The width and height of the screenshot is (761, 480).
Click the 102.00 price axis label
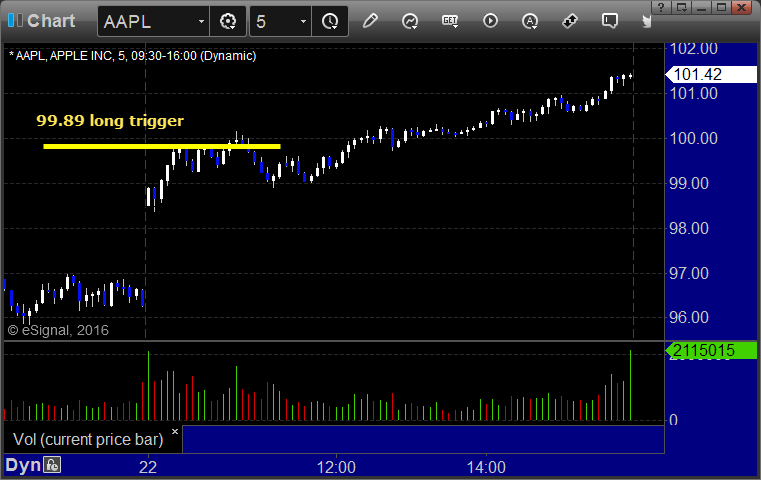(x=694, y=49)
